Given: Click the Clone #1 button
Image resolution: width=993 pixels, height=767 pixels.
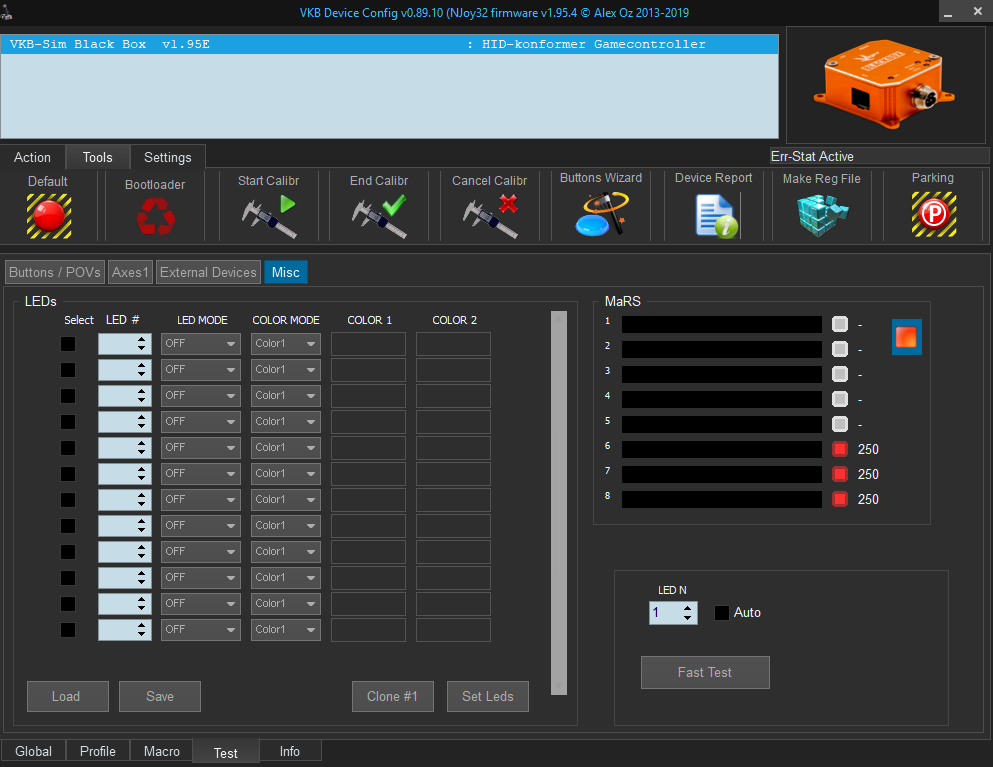Looking at the screenshot, I should coord(393,697).
